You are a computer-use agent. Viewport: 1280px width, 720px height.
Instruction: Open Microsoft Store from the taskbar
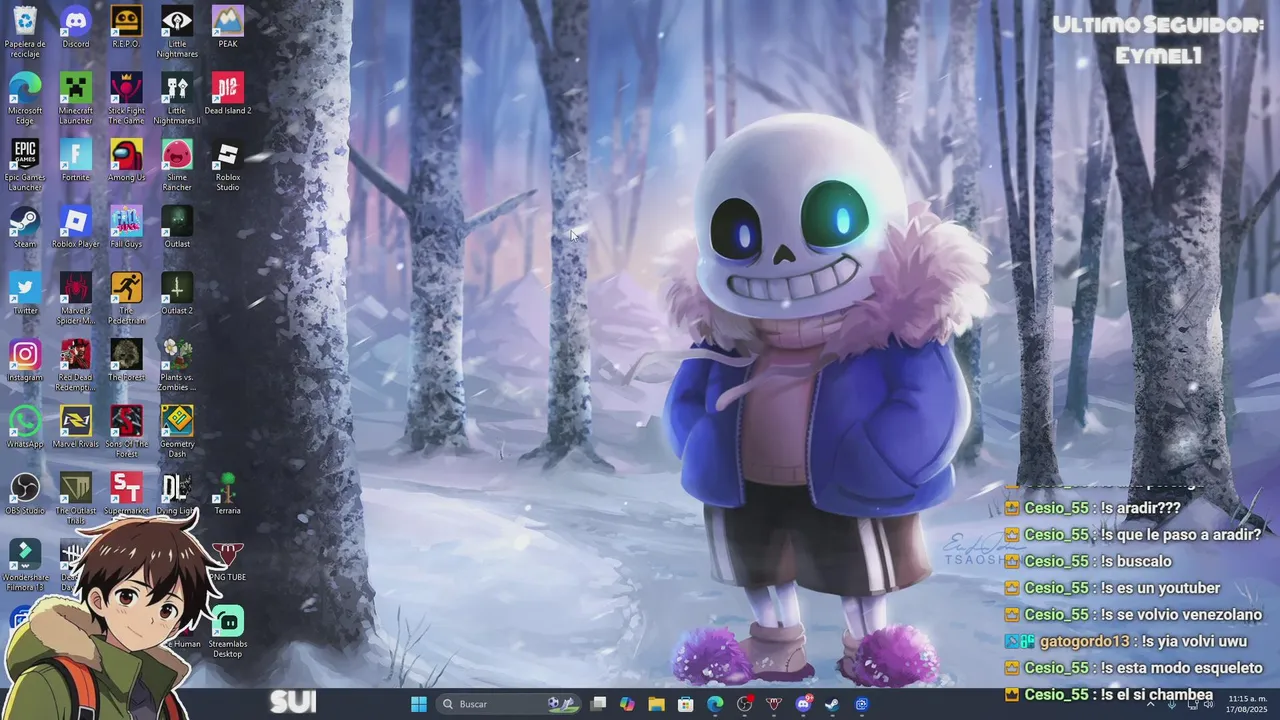click(x=685, y=704)
